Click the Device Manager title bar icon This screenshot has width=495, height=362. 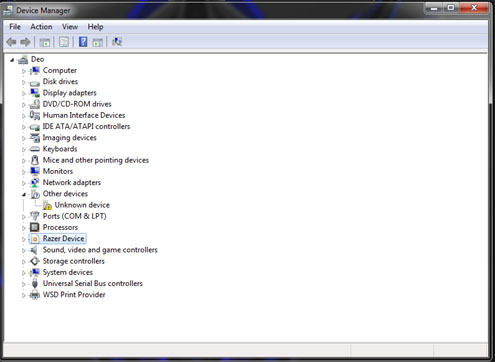(8, 11)
